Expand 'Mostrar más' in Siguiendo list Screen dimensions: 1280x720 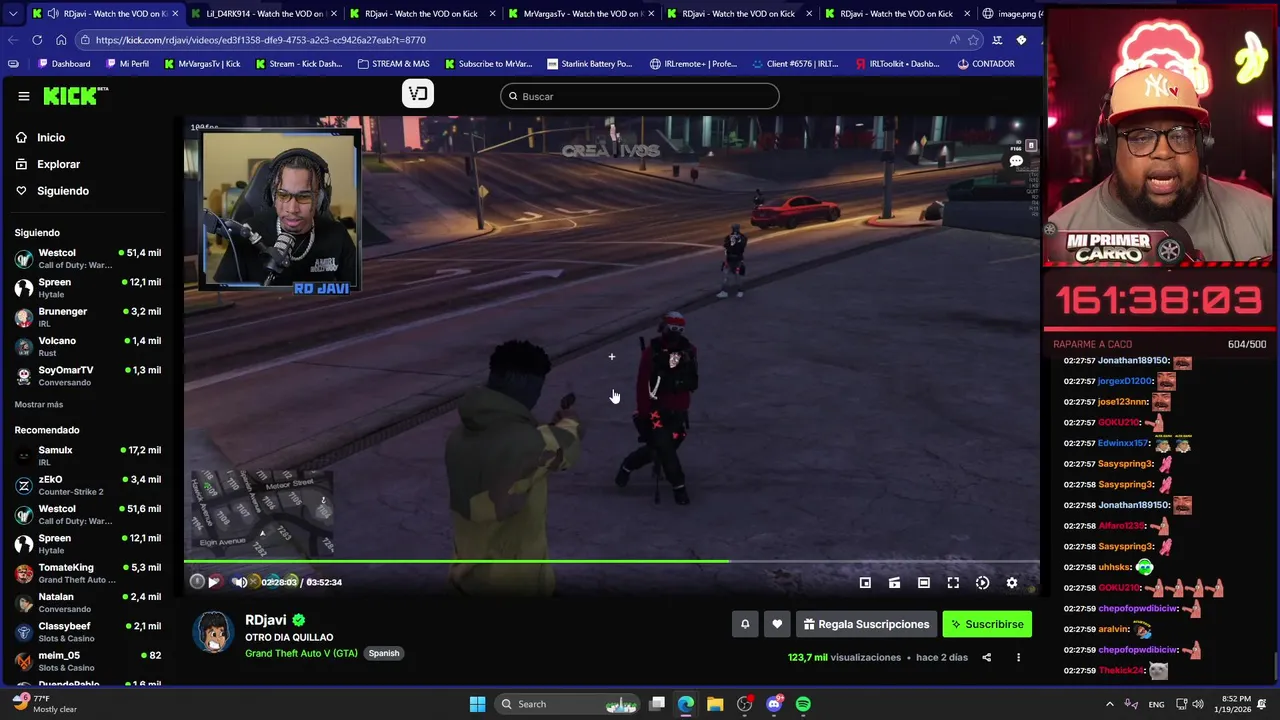[x=39, y=404]
